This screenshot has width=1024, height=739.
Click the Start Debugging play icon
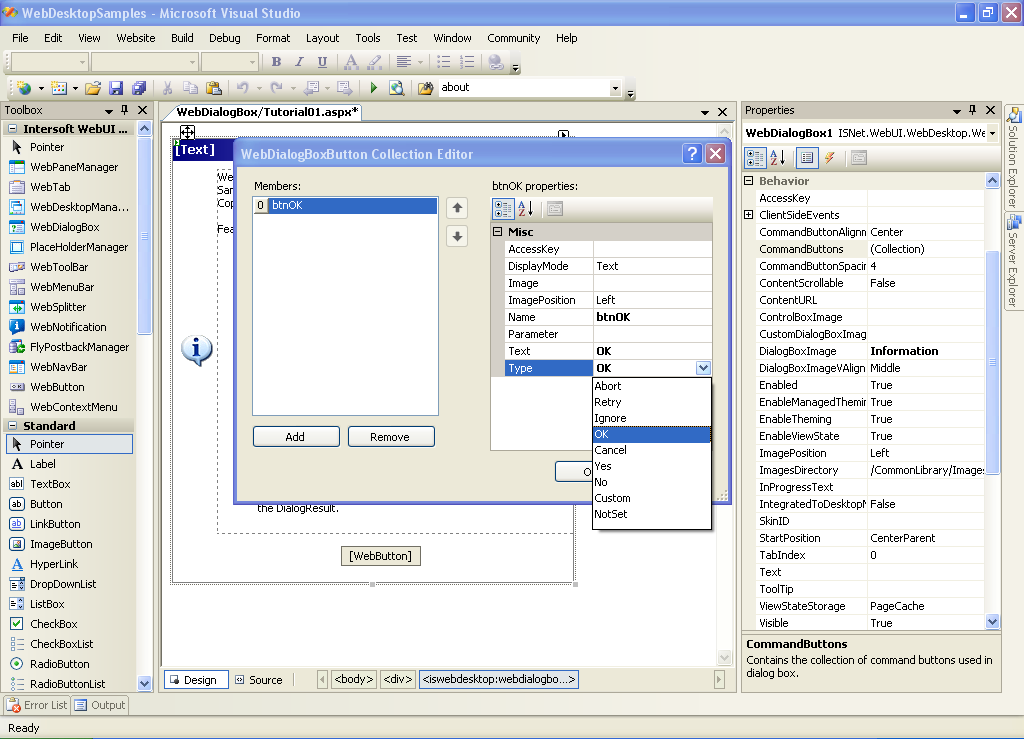point(374,88)
